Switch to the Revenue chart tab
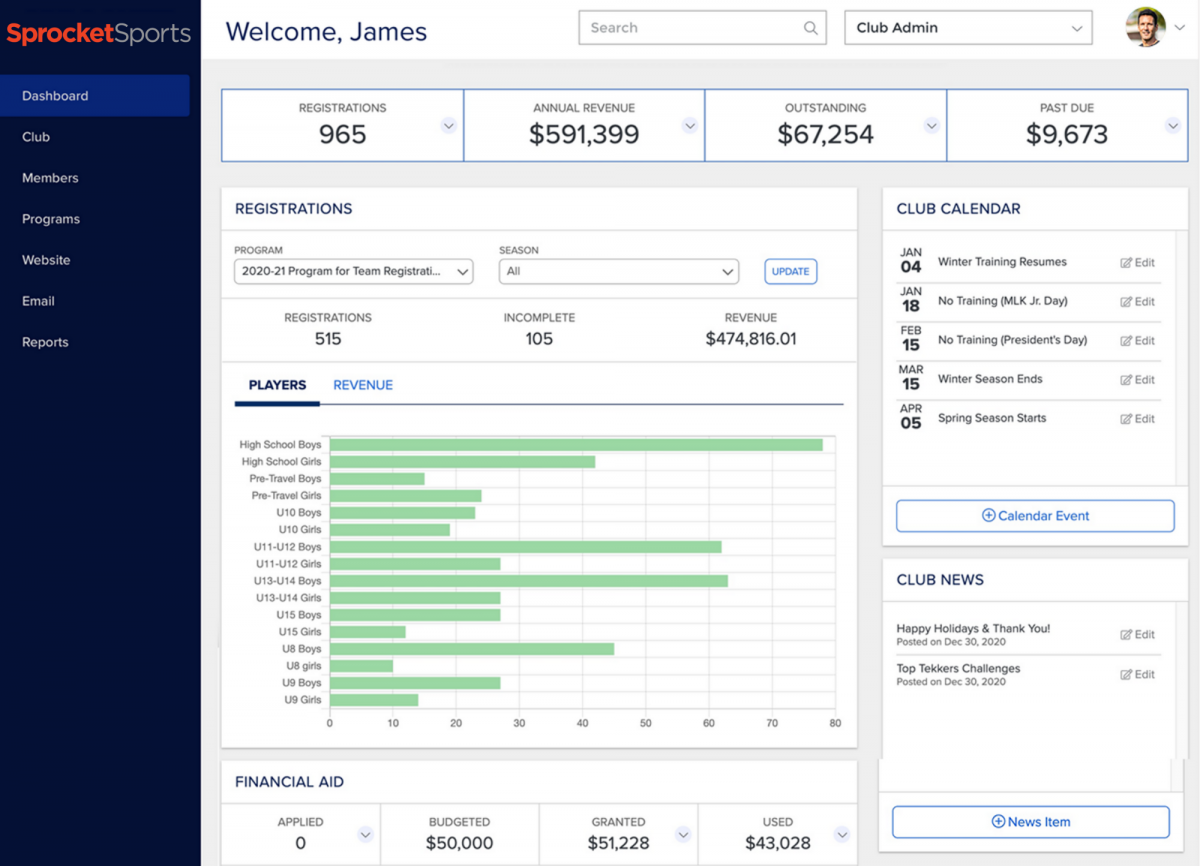The height and width of the screenshot is (866, 1200). (363, 385)
